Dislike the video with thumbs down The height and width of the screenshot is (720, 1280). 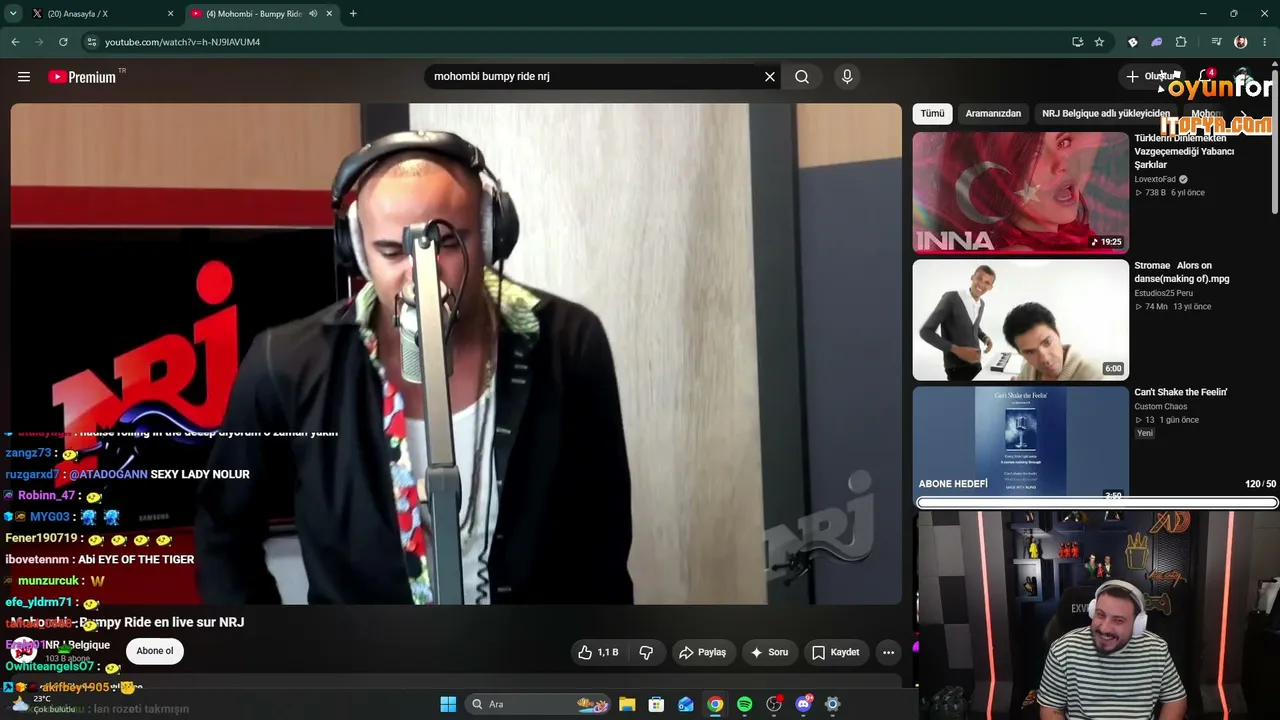[x=646, y=652]
